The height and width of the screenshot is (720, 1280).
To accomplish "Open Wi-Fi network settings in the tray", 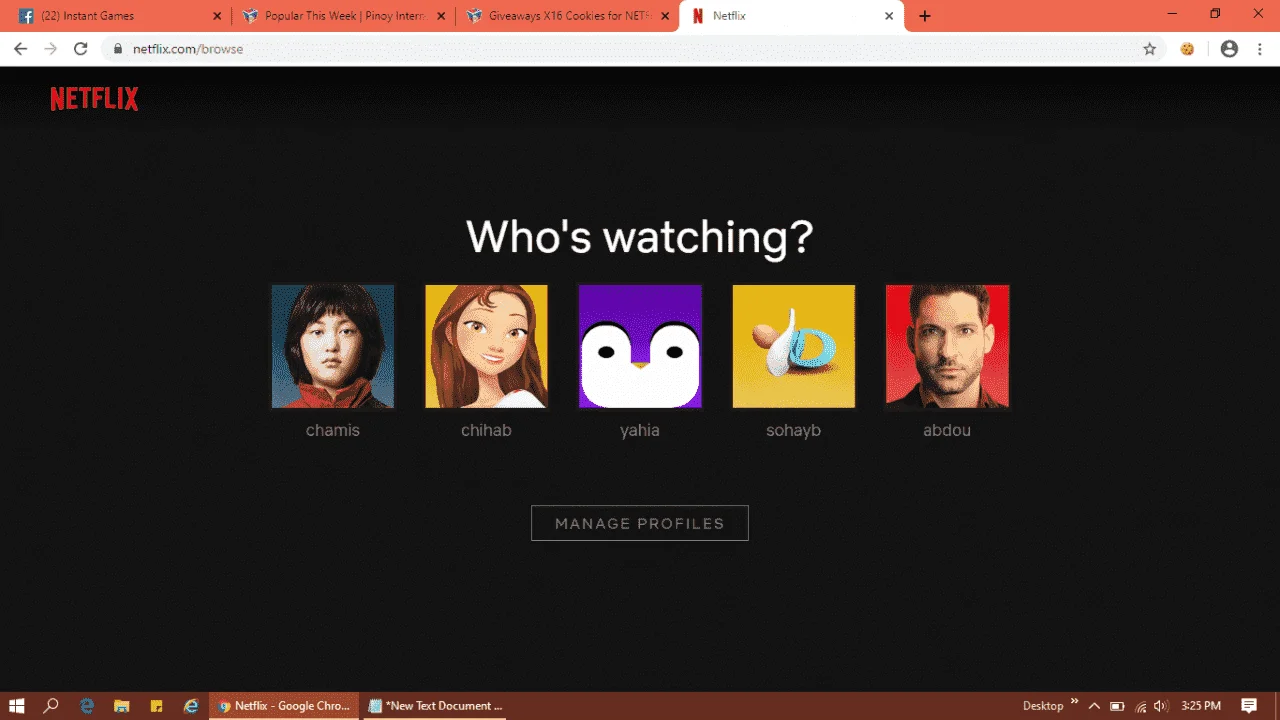I will click(x=1140, y=706).
